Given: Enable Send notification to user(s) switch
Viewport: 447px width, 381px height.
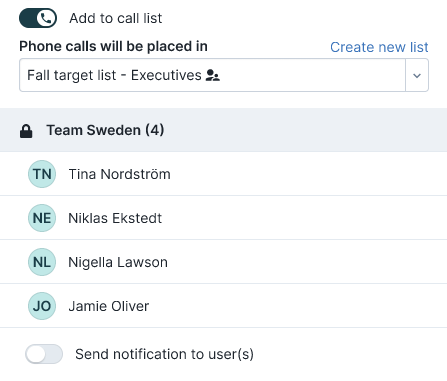Looking at the screenshot, I should point(44,354).
